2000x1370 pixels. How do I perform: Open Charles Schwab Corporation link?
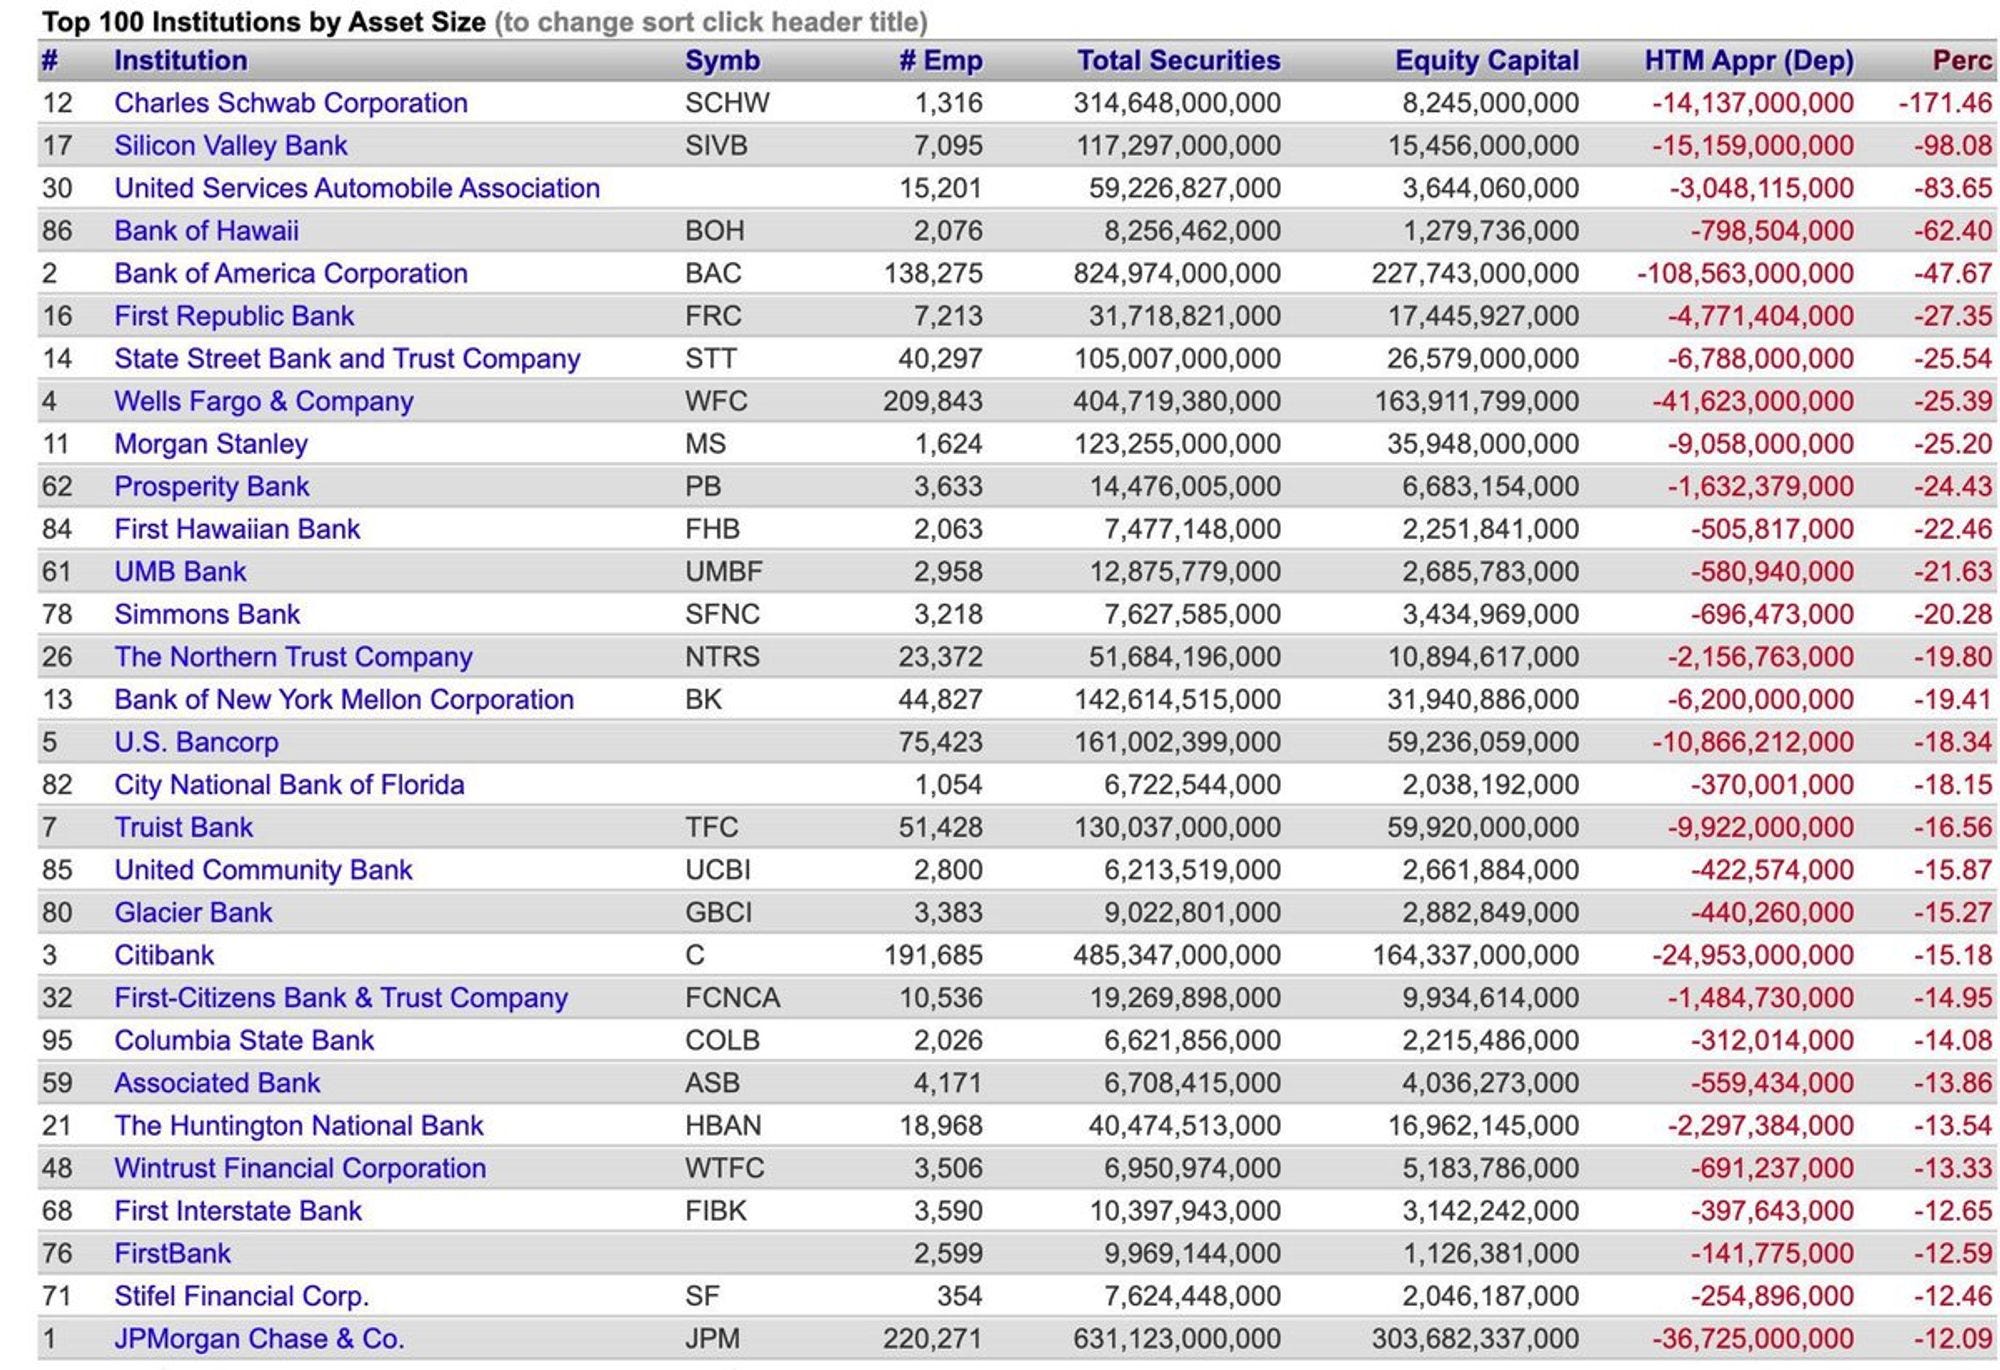click(290, 103)
